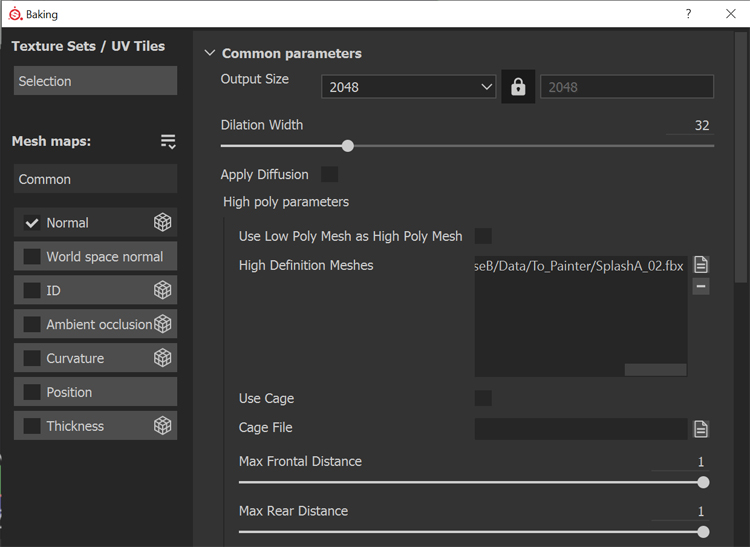Screen dimensions: 750x547
Task: Browse for a High Definition Meshes file
Action: (701, 265)
